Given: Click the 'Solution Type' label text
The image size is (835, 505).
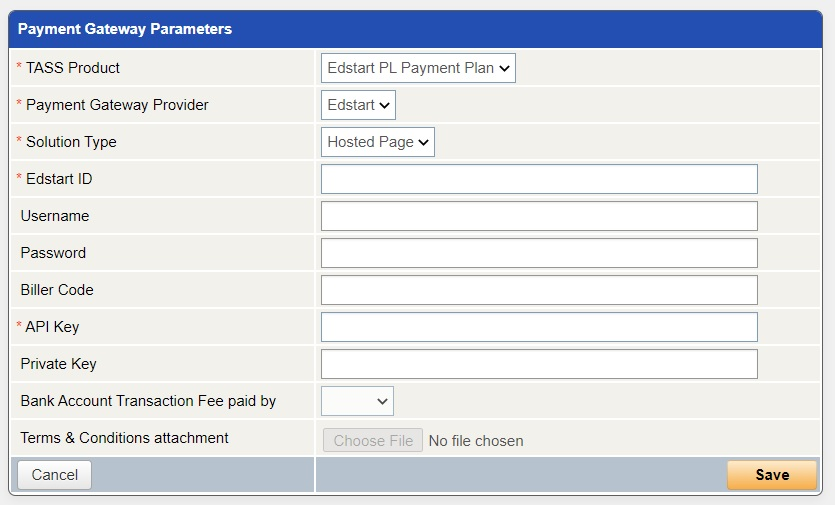Looking at the screenshot, I should [71, 142].
